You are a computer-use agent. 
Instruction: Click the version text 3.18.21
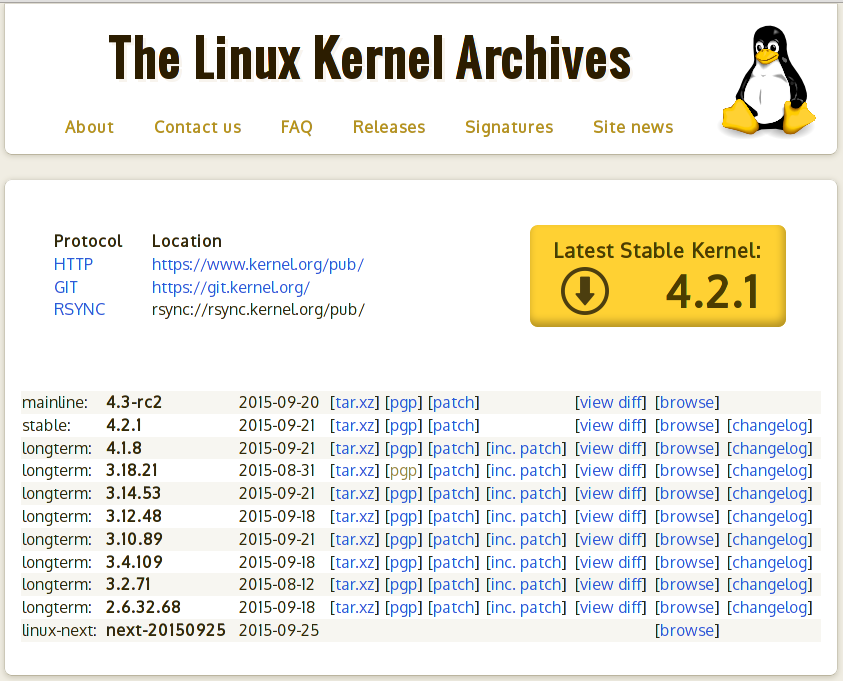[x=132, y=470]
